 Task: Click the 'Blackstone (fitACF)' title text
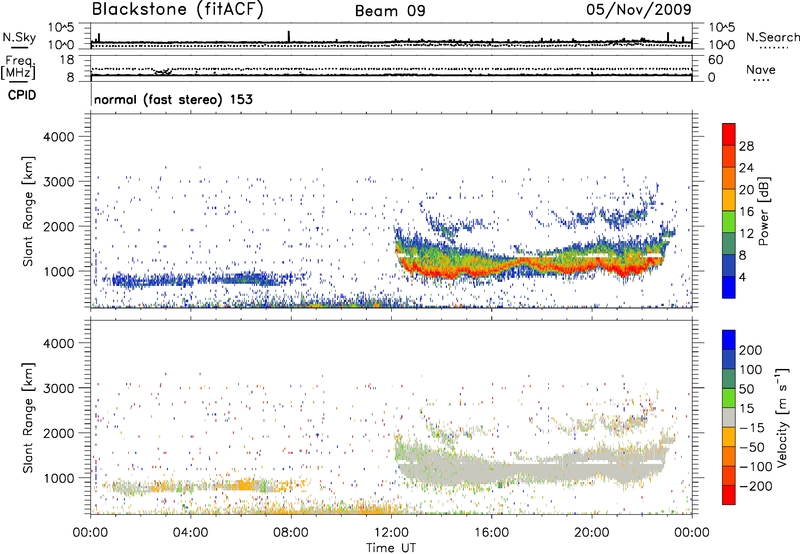pyautogui.click(x=178, y=10)
